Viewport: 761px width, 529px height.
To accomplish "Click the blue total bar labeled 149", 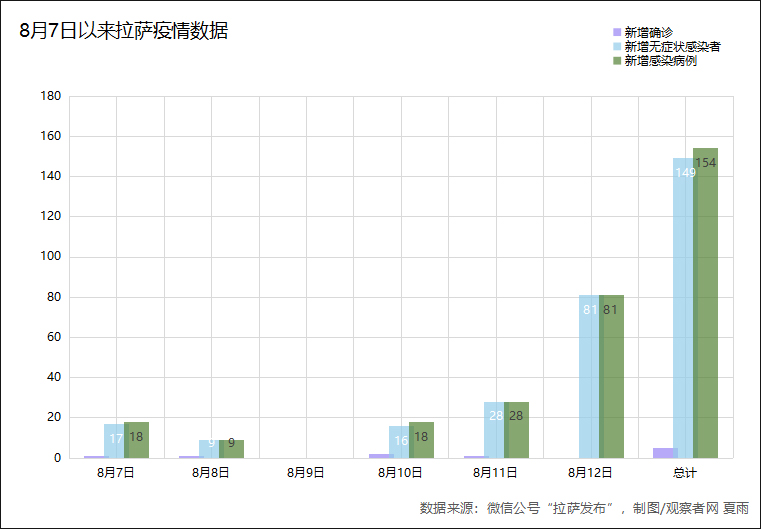I will coord(683,308).
